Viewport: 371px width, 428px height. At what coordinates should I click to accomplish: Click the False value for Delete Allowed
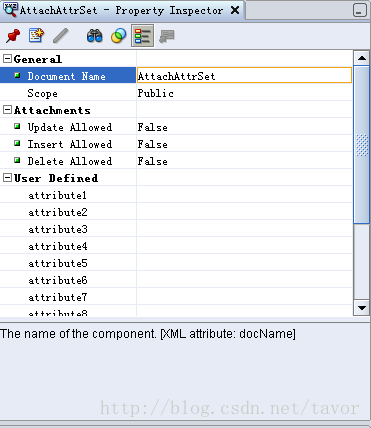(x=153, y=161)
